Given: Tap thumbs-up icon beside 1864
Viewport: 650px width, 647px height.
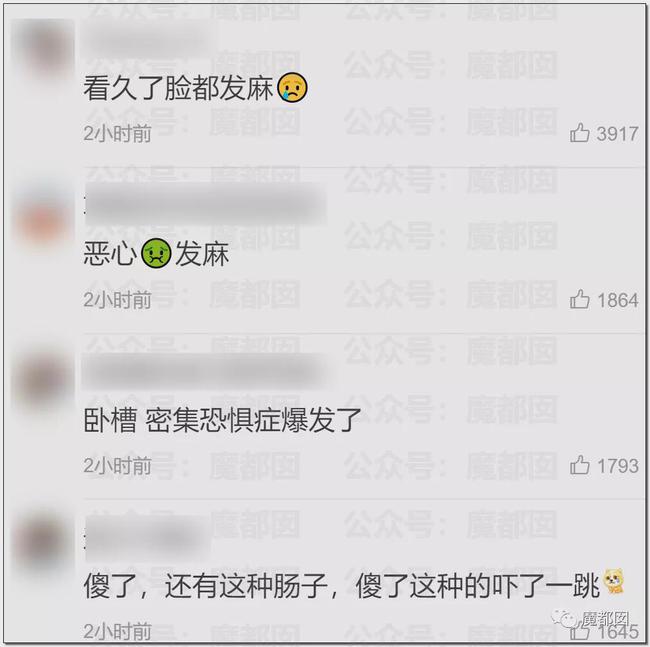Looking at the screenshot, I should 580,299.
